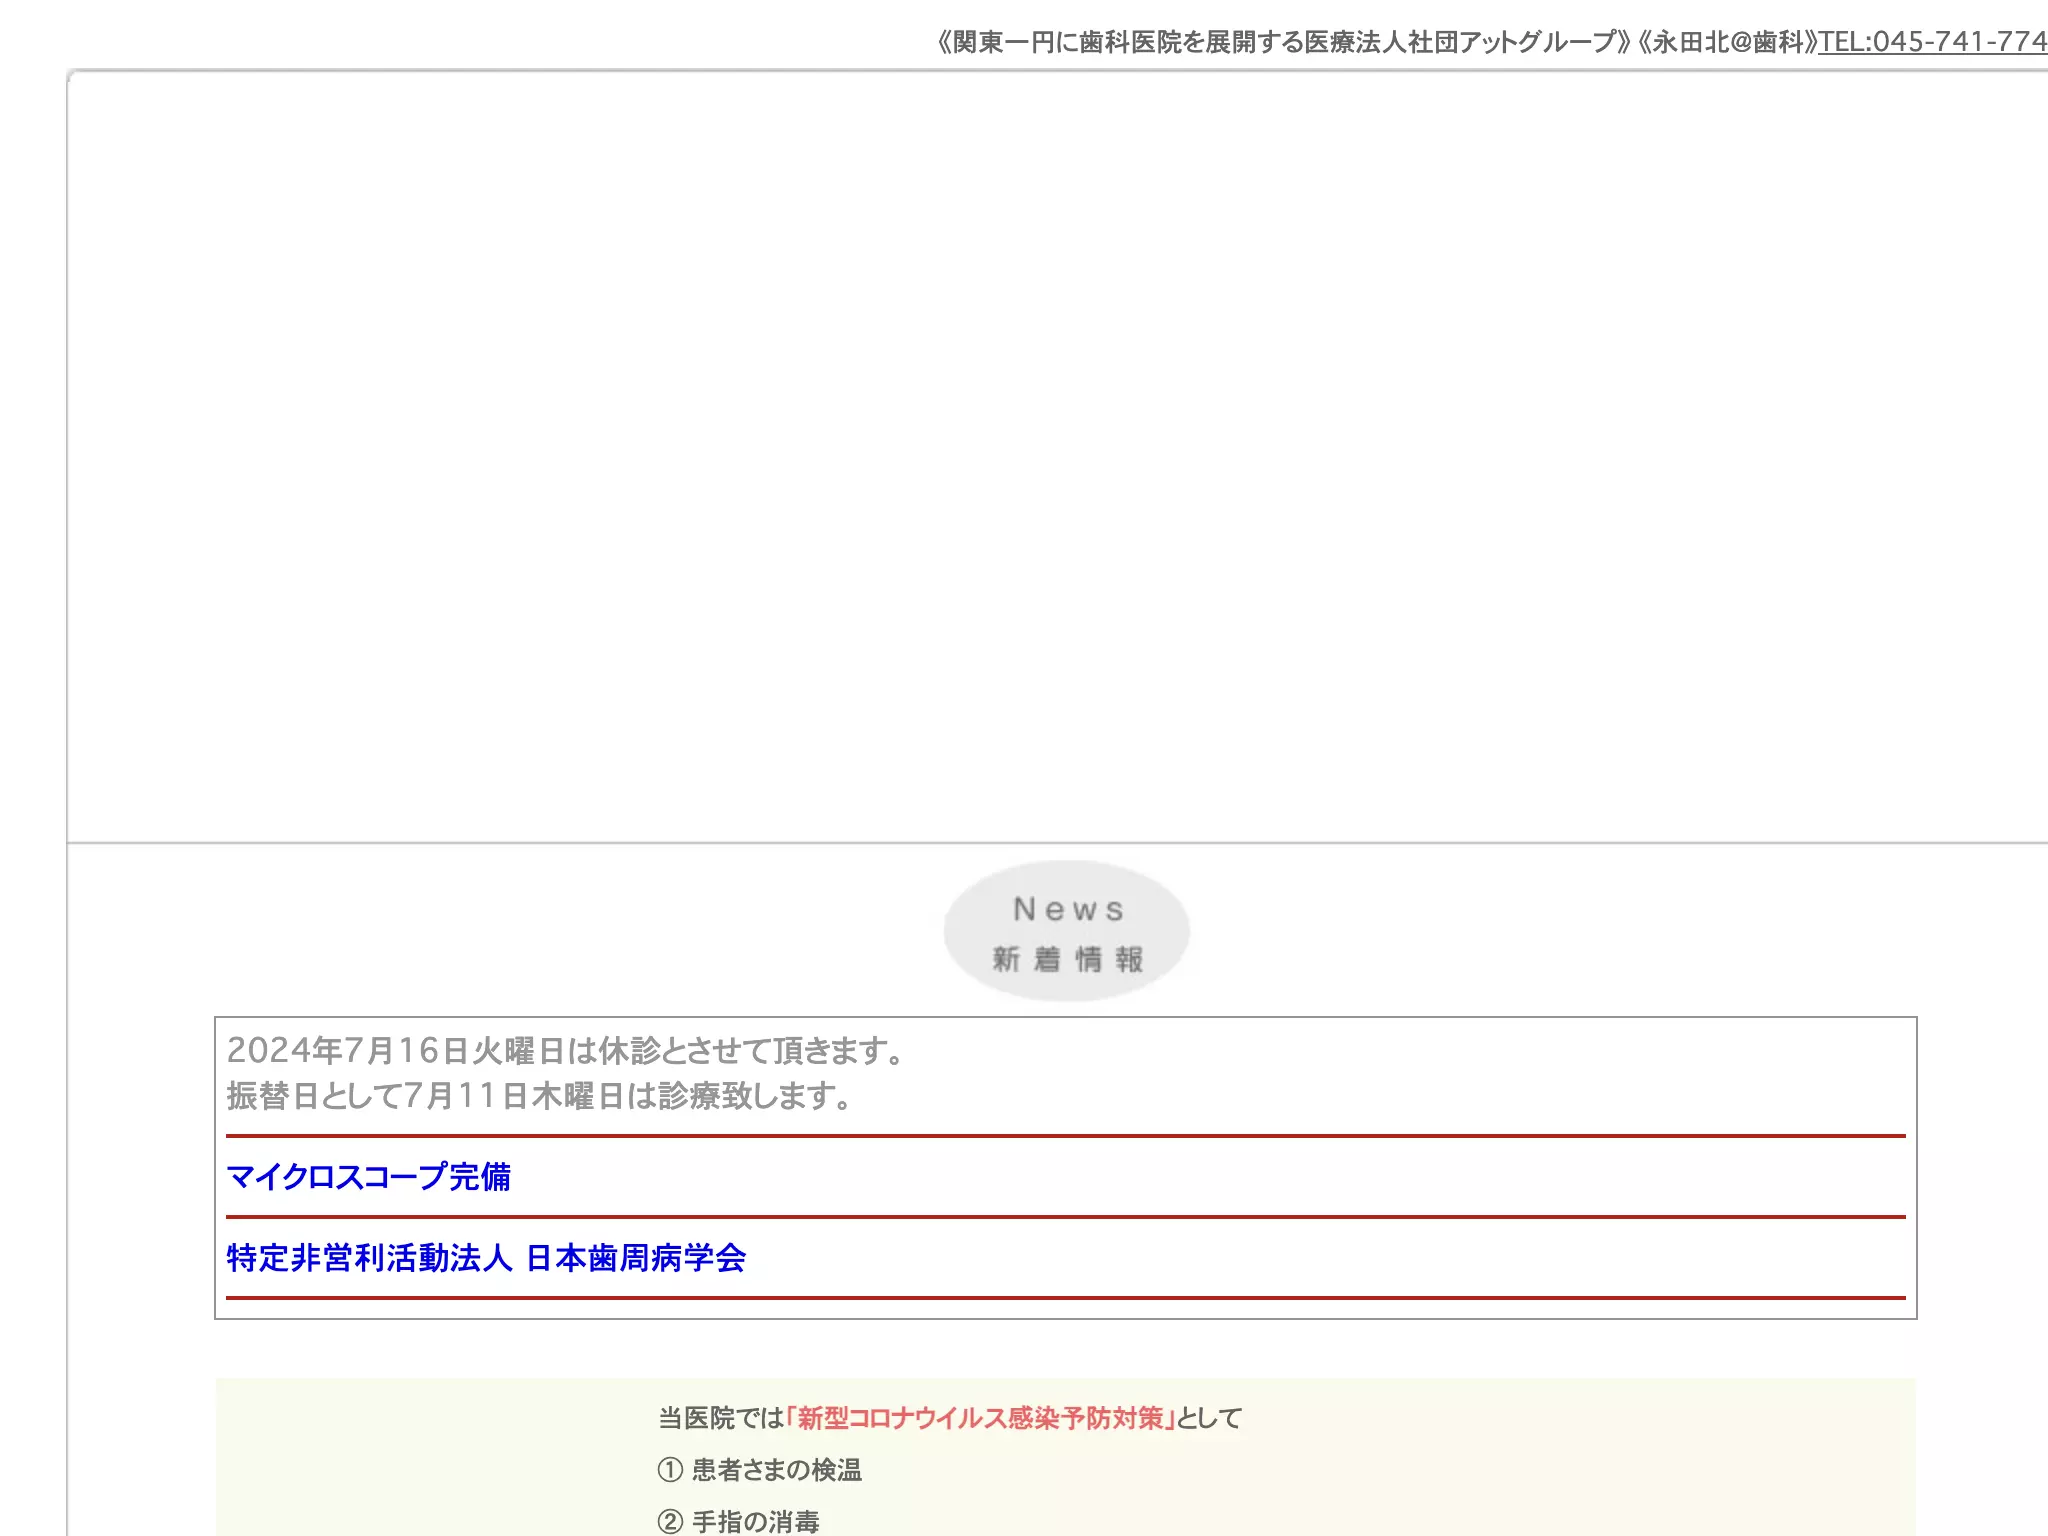Click the News 新着情報 oval badge
2048x1536 pixels.
1067,932
